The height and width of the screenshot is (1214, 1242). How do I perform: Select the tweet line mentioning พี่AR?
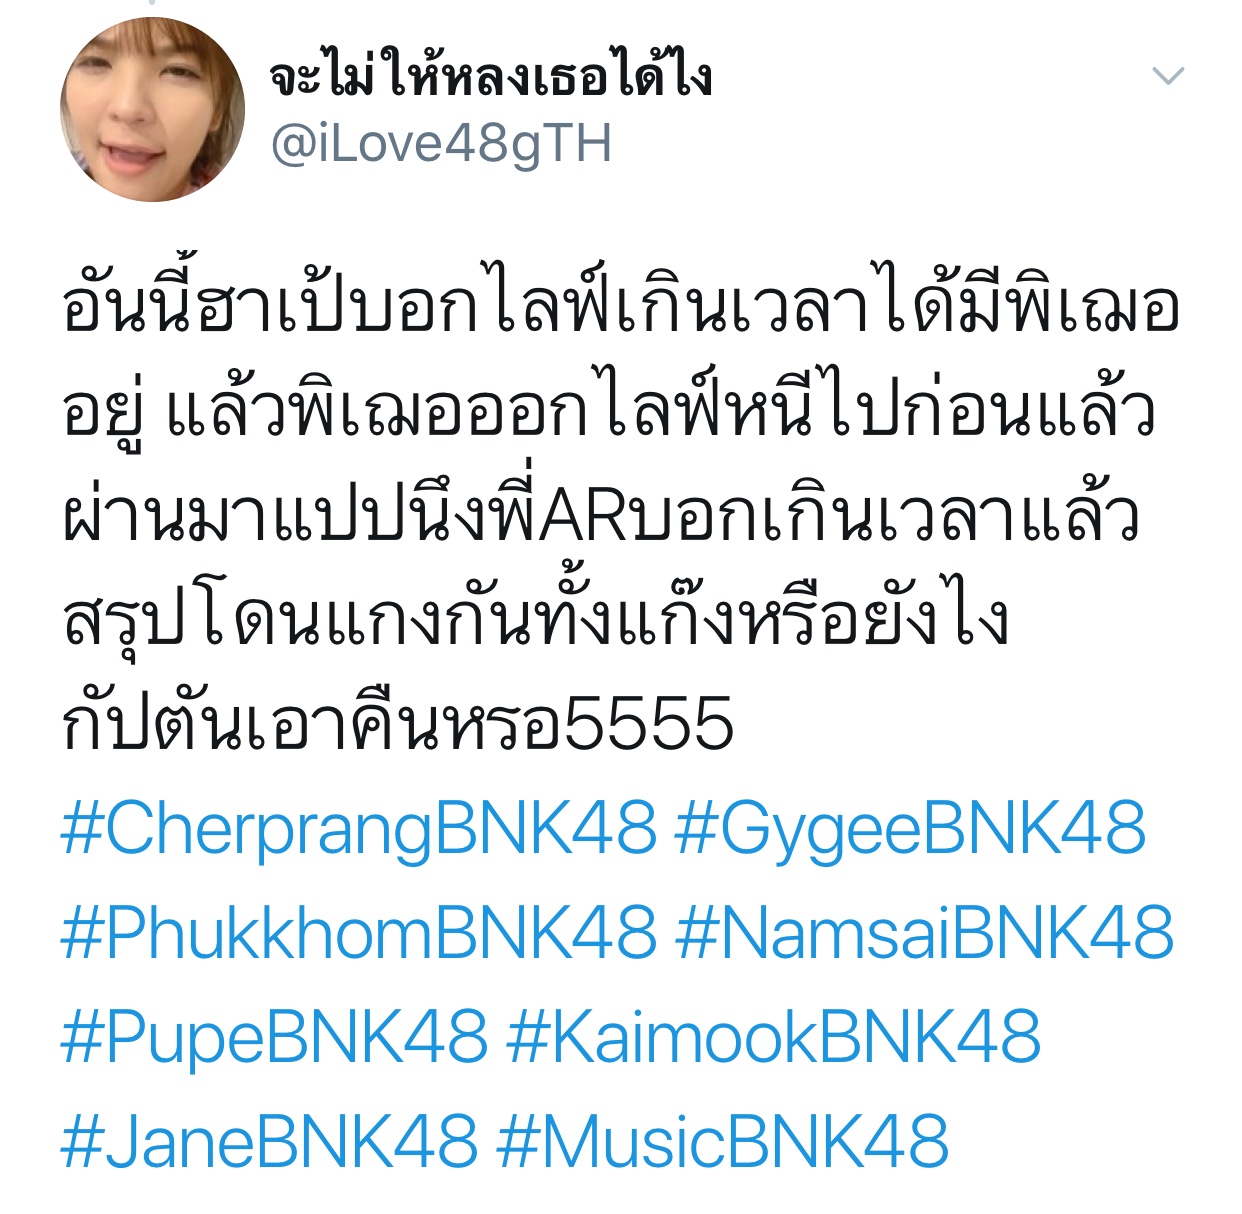[x=600, y=513]
